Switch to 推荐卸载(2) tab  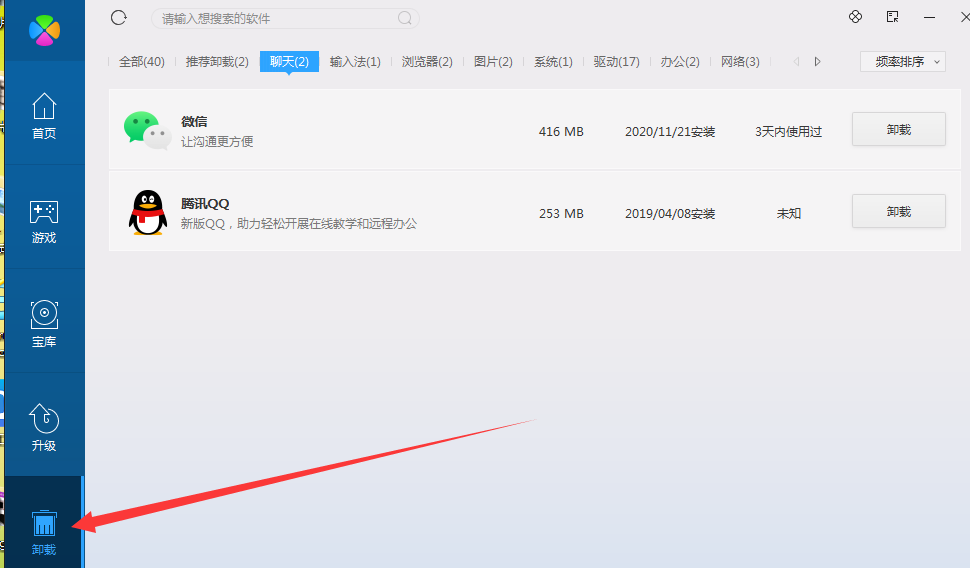click(217, 61)
